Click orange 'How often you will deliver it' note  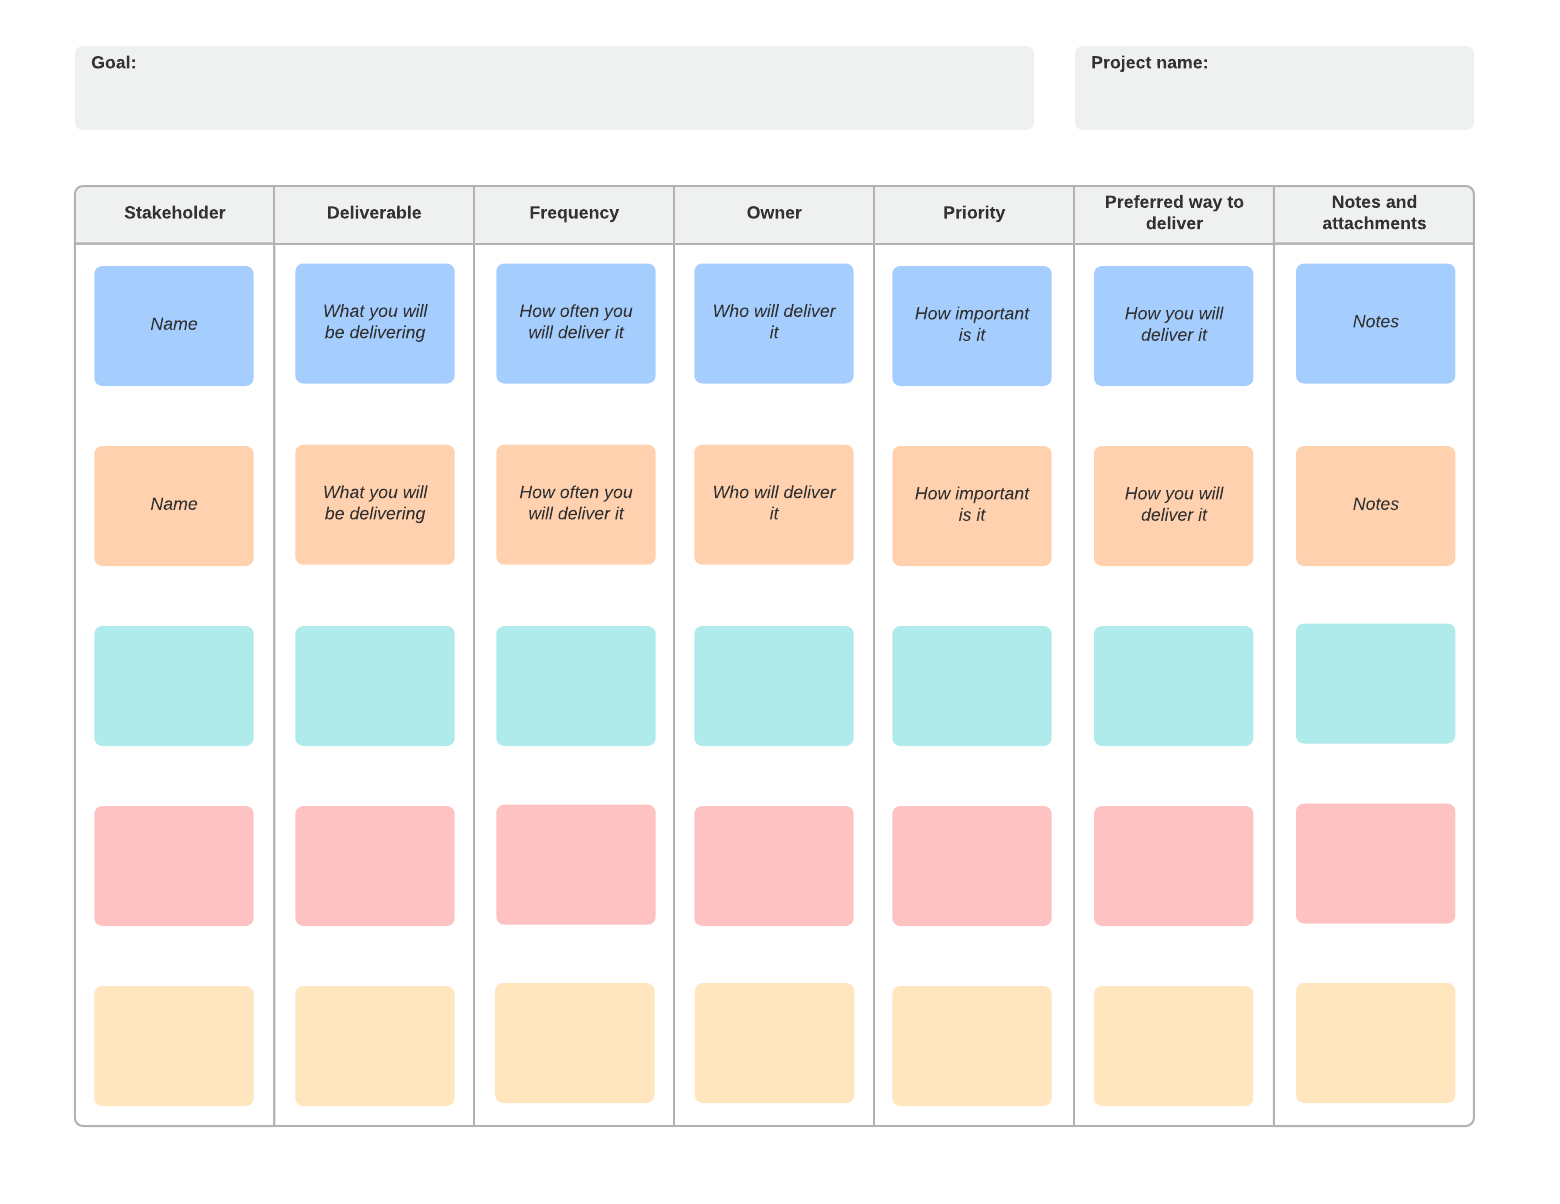[x=576, y=504]
